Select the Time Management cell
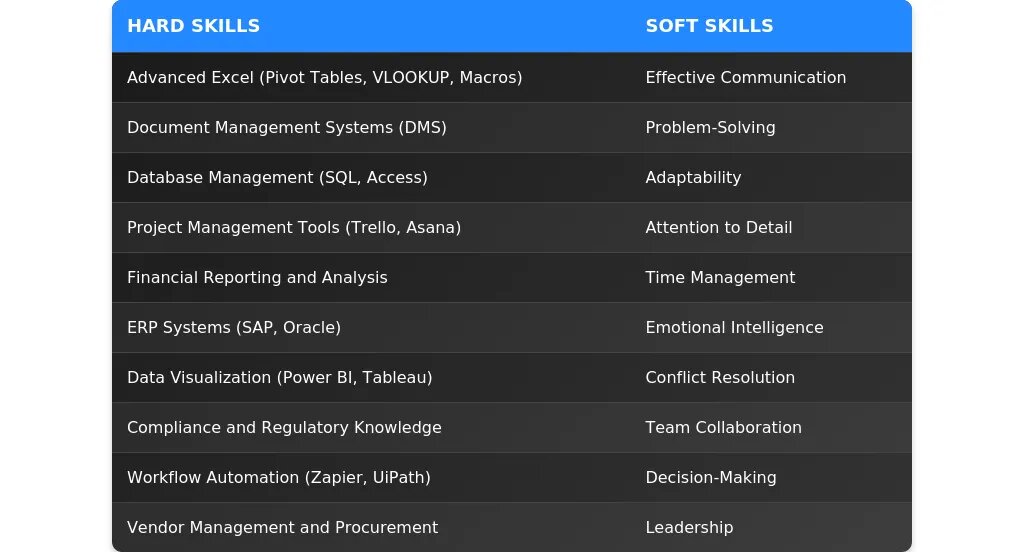 point(720,277)
